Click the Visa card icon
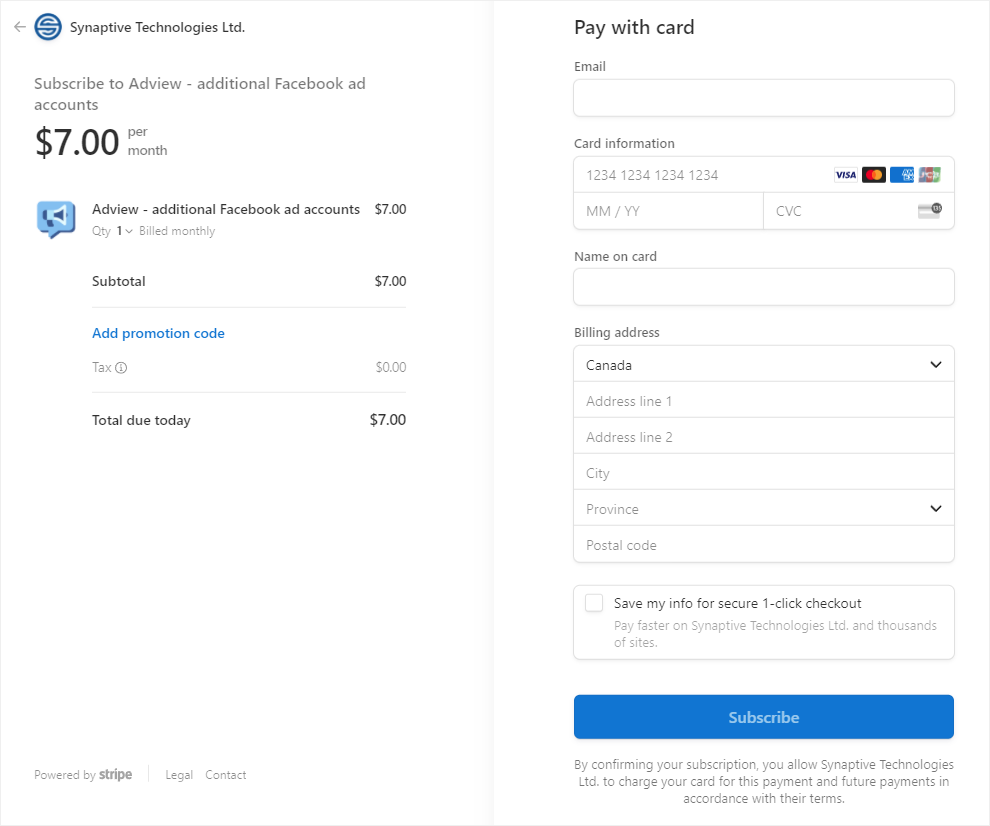This screenshot has height=826, width=990. pos(845,175)
